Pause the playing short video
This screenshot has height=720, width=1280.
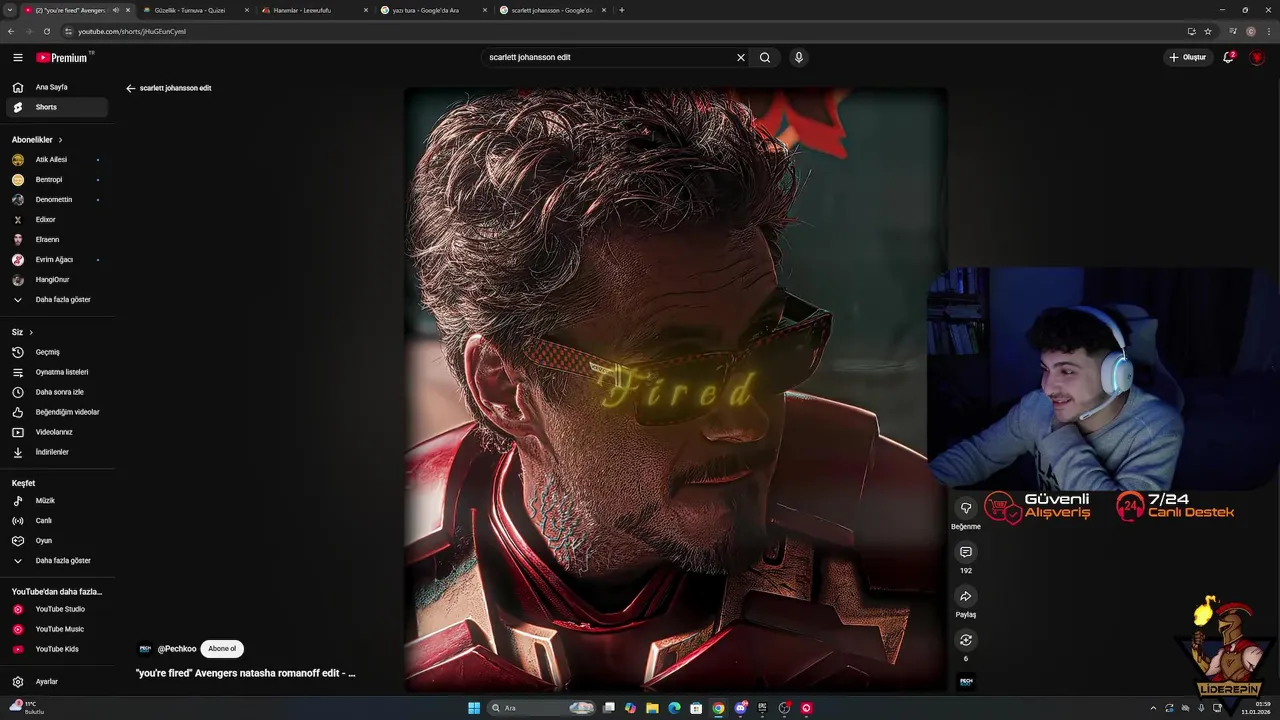pyautogui.click(x=675, y=390)
